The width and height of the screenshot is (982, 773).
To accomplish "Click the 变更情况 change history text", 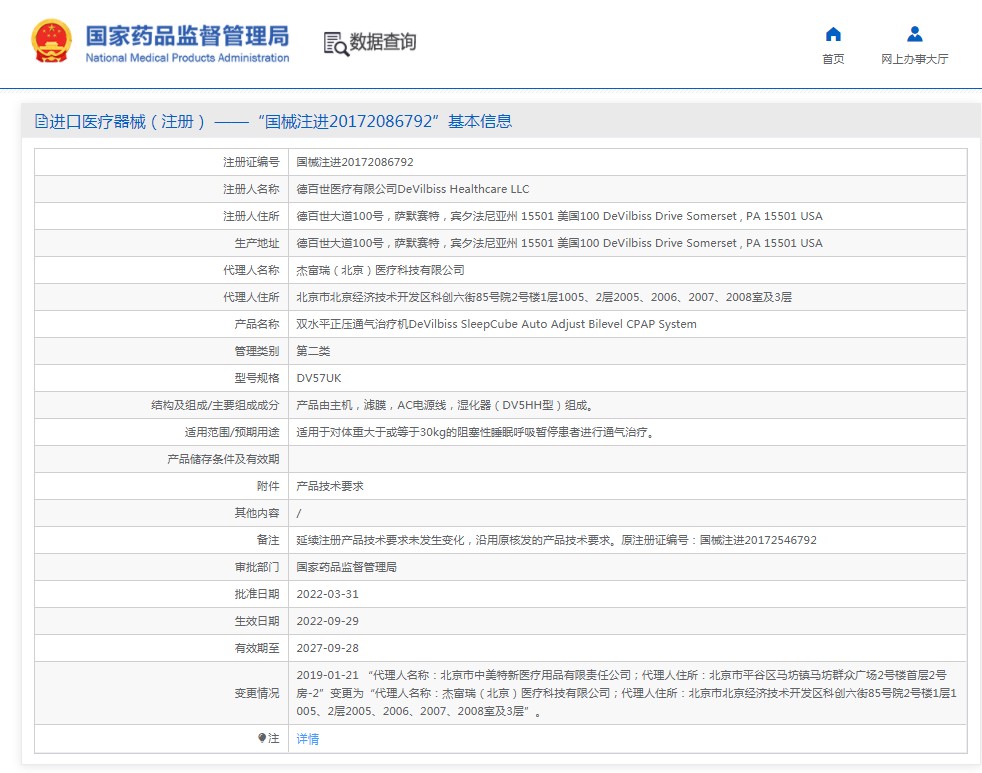I will (626, 693).
